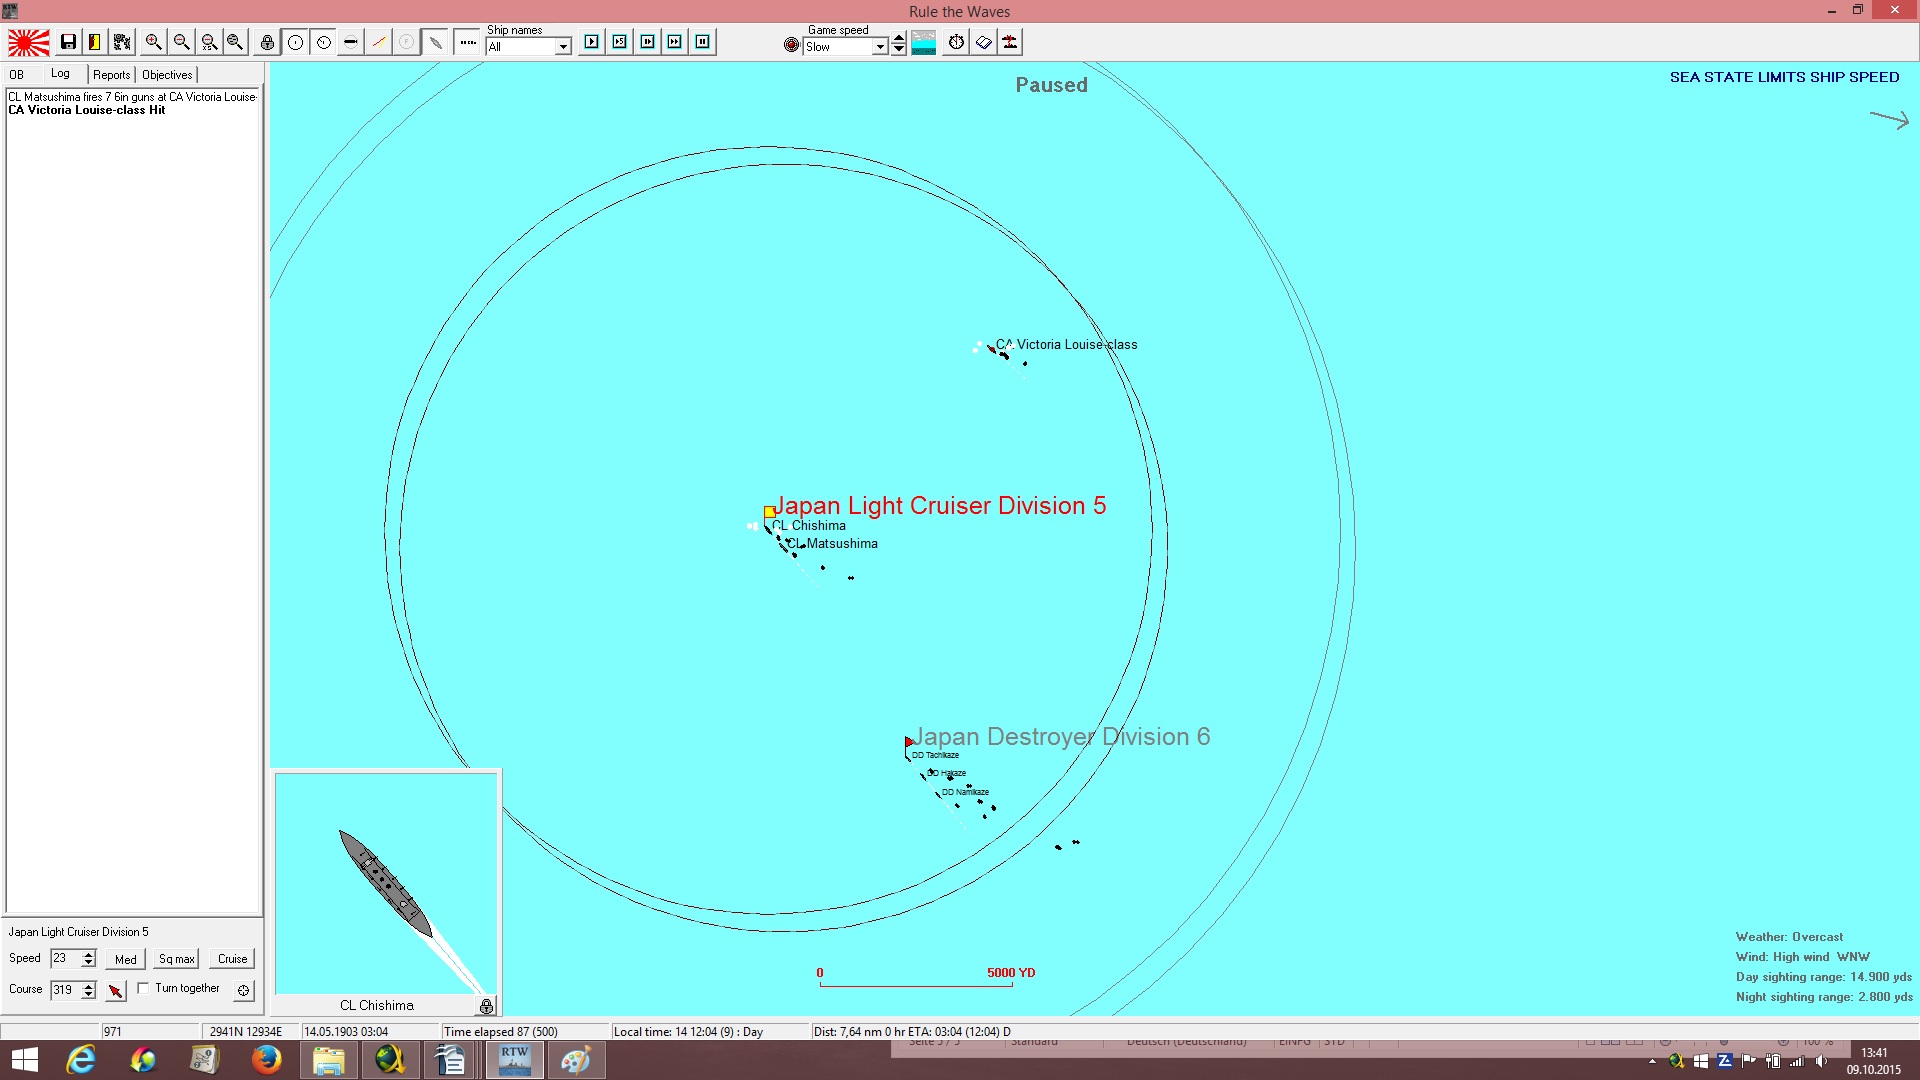Open the Objectives tab
Viewport: 1920px width, 1080px height.
pos(167,75)
